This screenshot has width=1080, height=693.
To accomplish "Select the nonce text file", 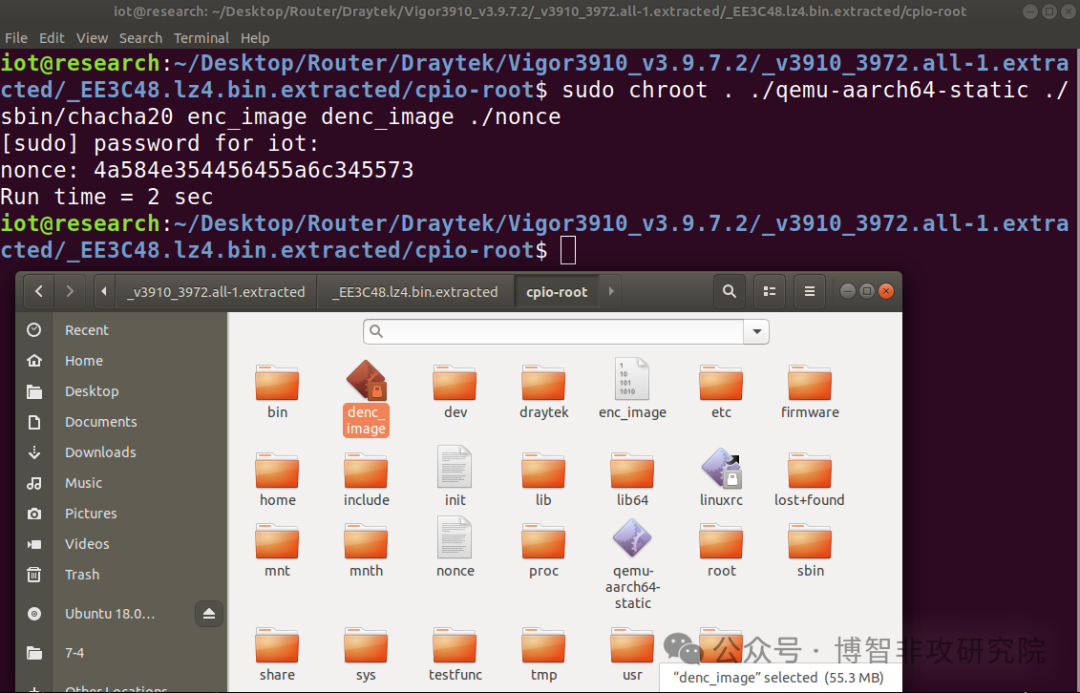I will [x=455, y=538].
